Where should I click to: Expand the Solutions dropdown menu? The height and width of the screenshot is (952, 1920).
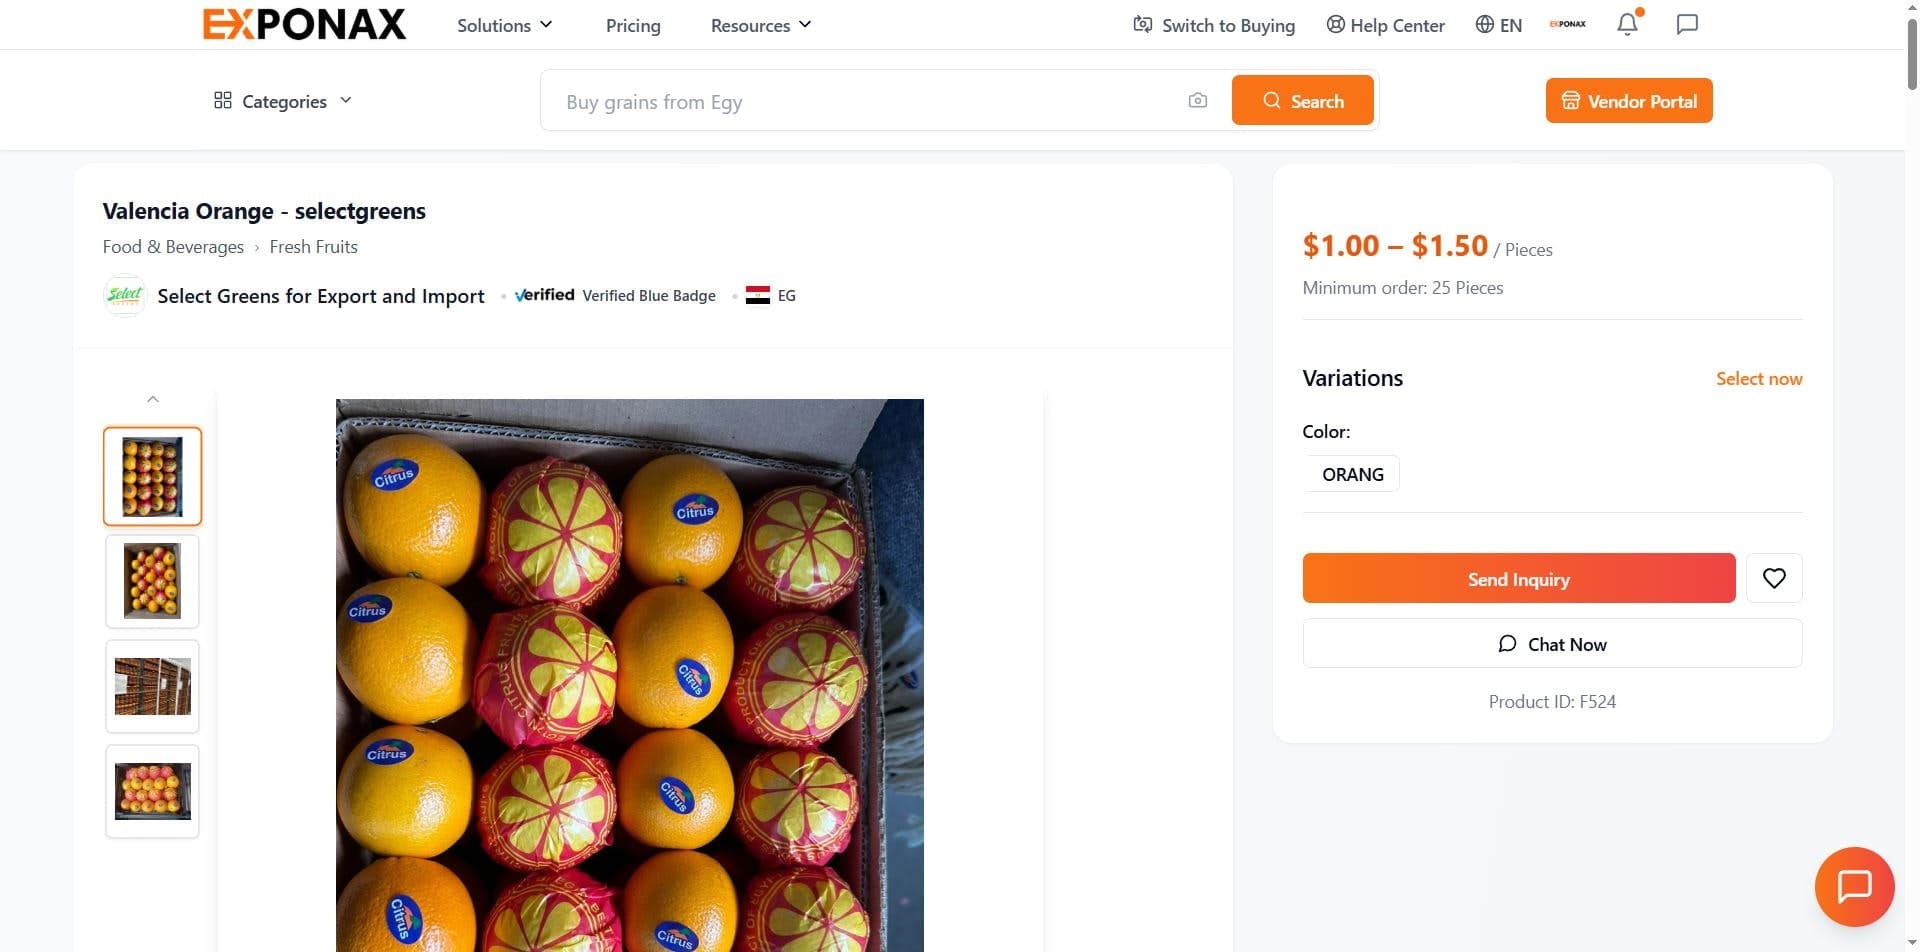click(x=504, y=25)
